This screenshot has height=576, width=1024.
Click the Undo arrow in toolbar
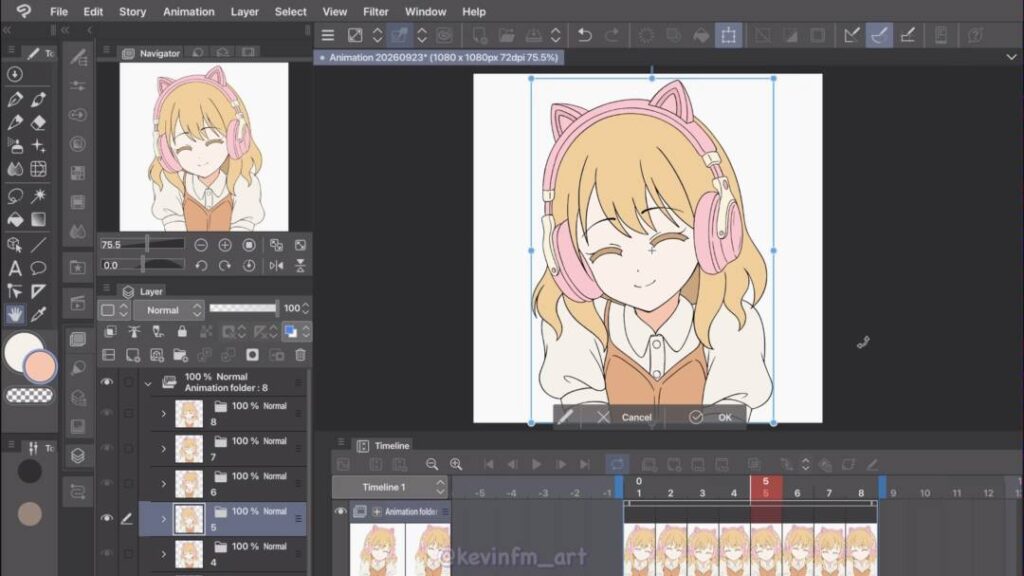tap(584, 35)
